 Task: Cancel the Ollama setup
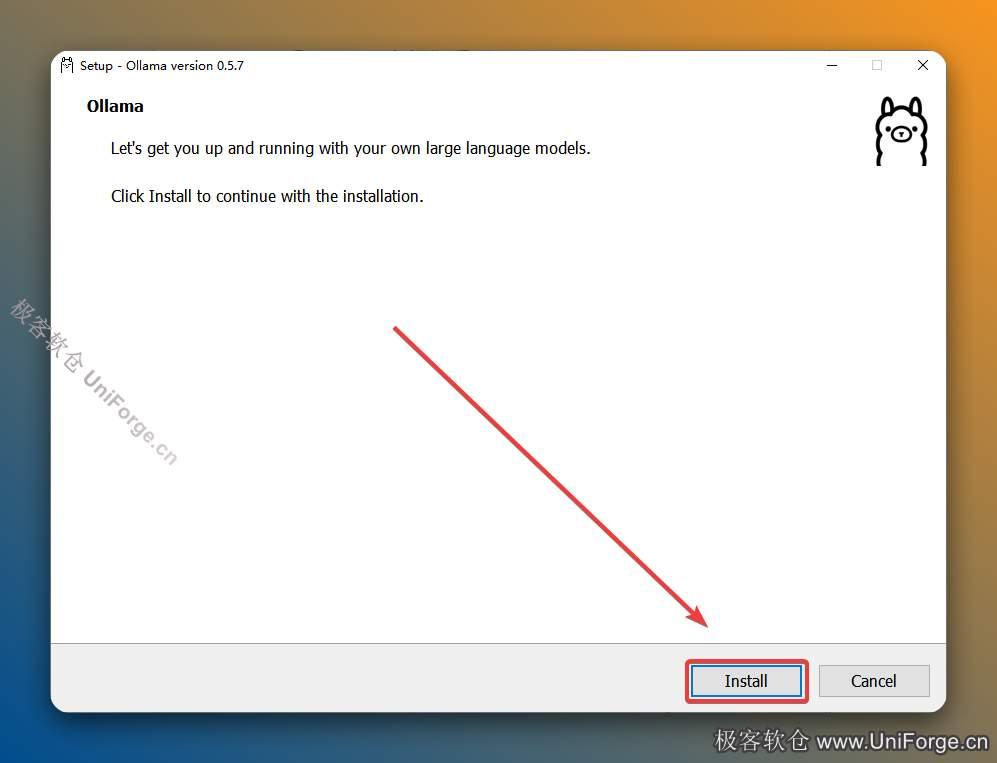tap(874, 681)
